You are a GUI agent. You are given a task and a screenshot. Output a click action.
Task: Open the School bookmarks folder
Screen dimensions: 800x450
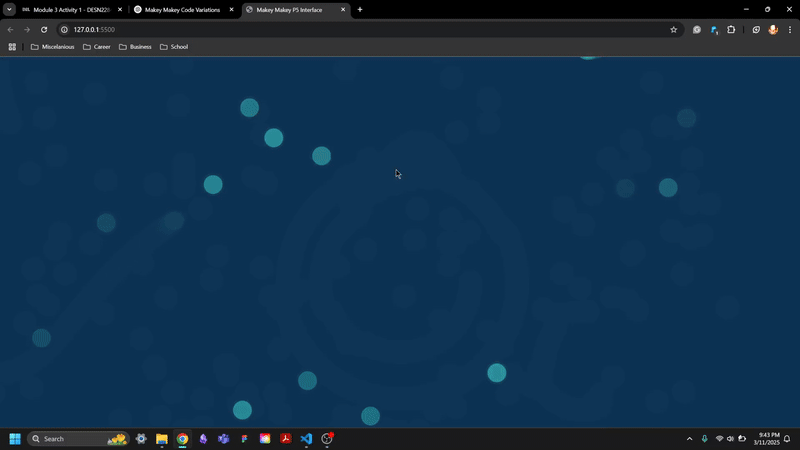click(174, 46)
